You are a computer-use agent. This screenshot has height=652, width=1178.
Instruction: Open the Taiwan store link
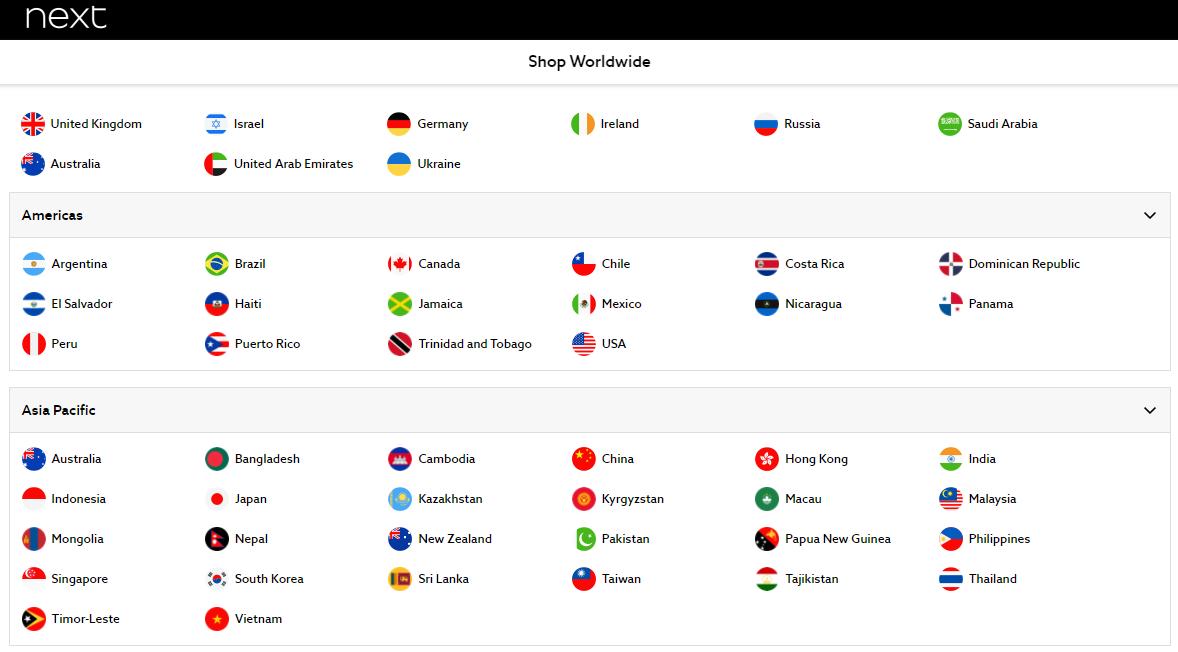click(607, 578)
